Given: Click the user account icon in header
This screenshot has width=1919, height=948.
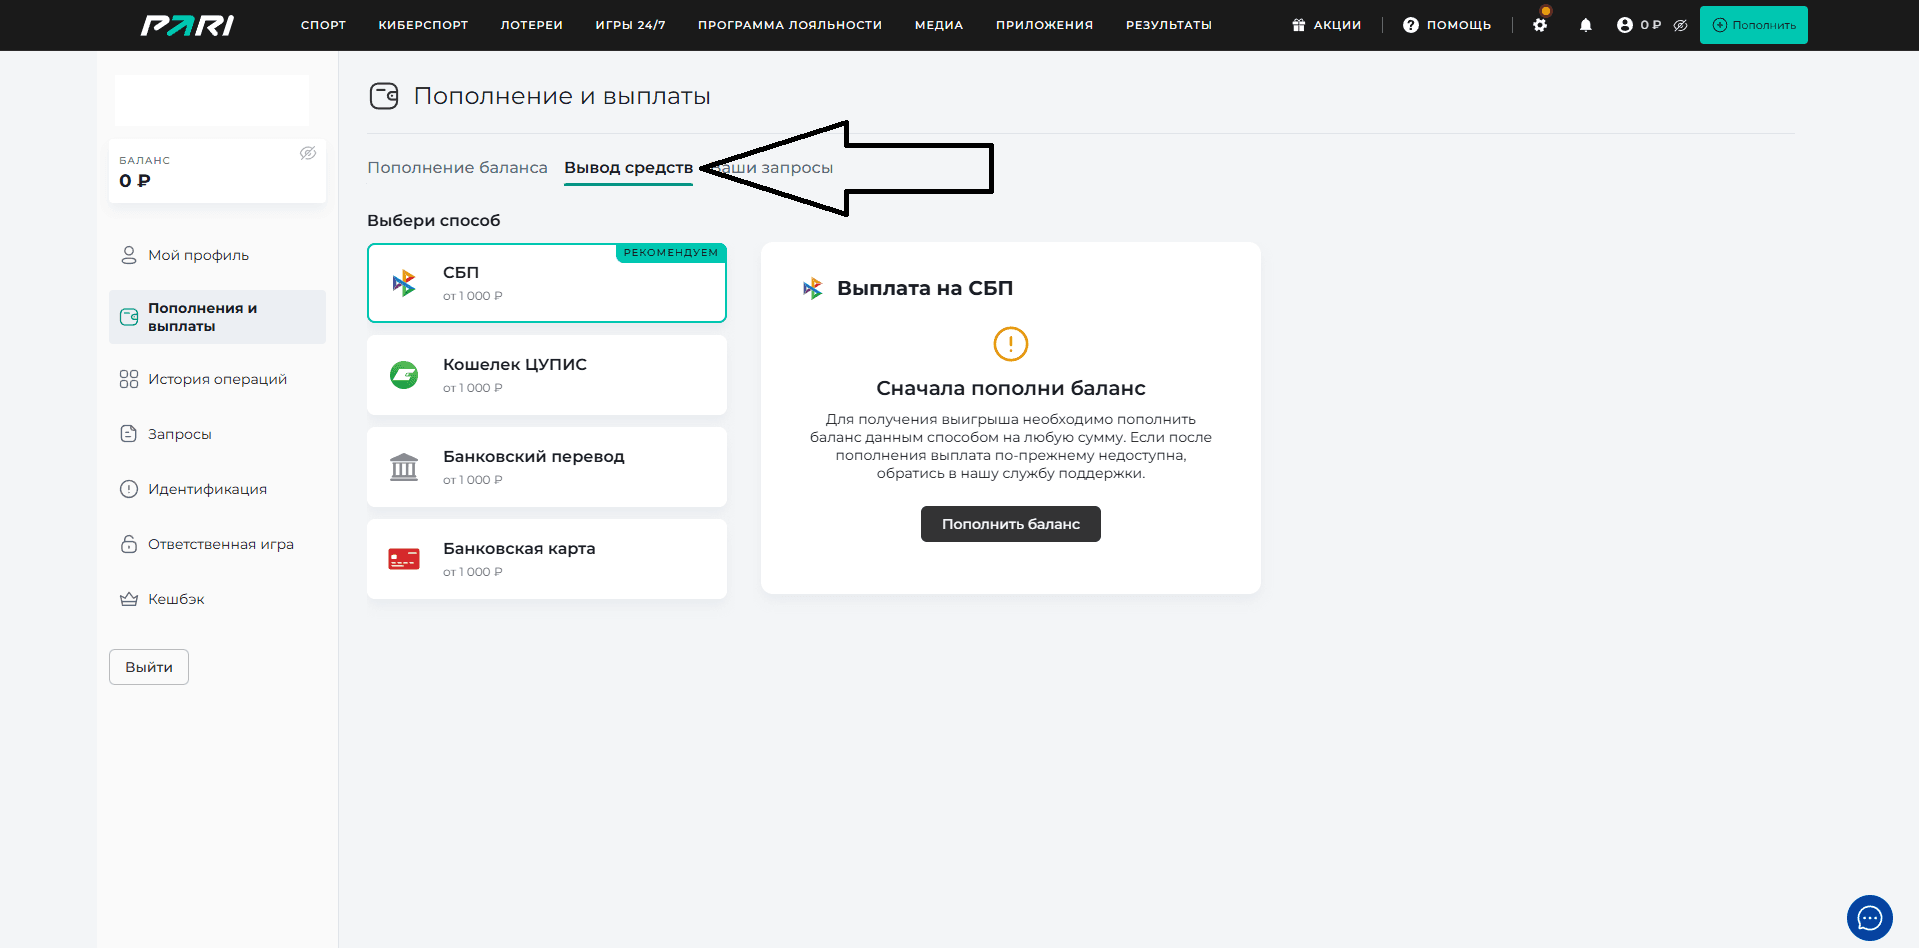Looking at the screenshot, I should click(x=1625, y=25).
